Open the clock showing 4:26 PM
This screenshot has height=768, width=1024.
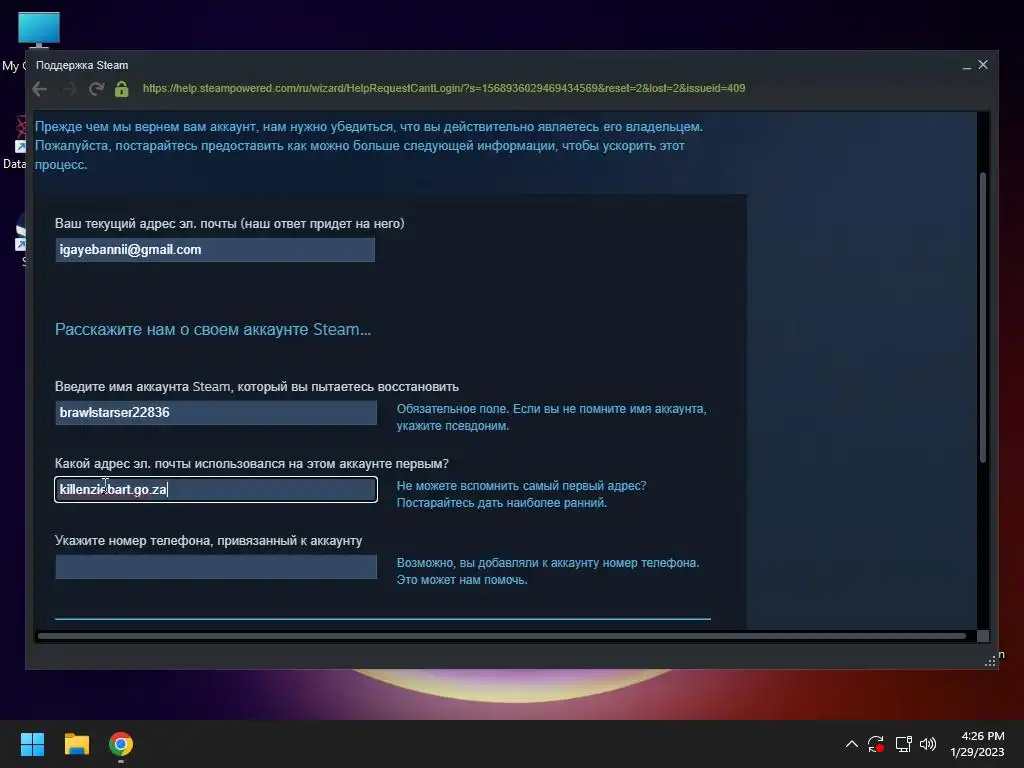(x=978, y=744)
